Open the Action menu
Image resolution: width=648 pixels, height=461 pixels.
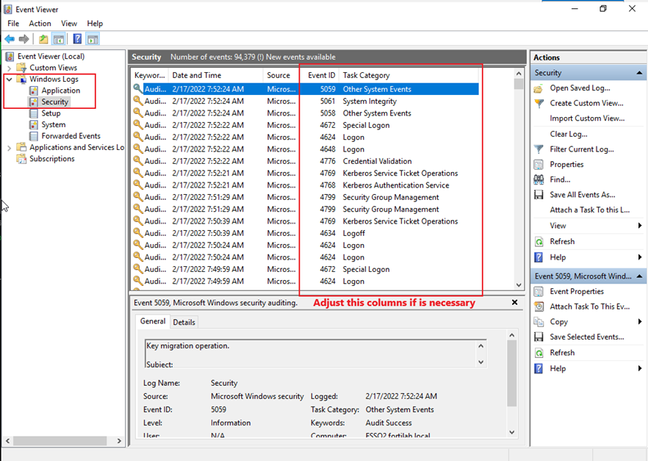pos(40,23)
